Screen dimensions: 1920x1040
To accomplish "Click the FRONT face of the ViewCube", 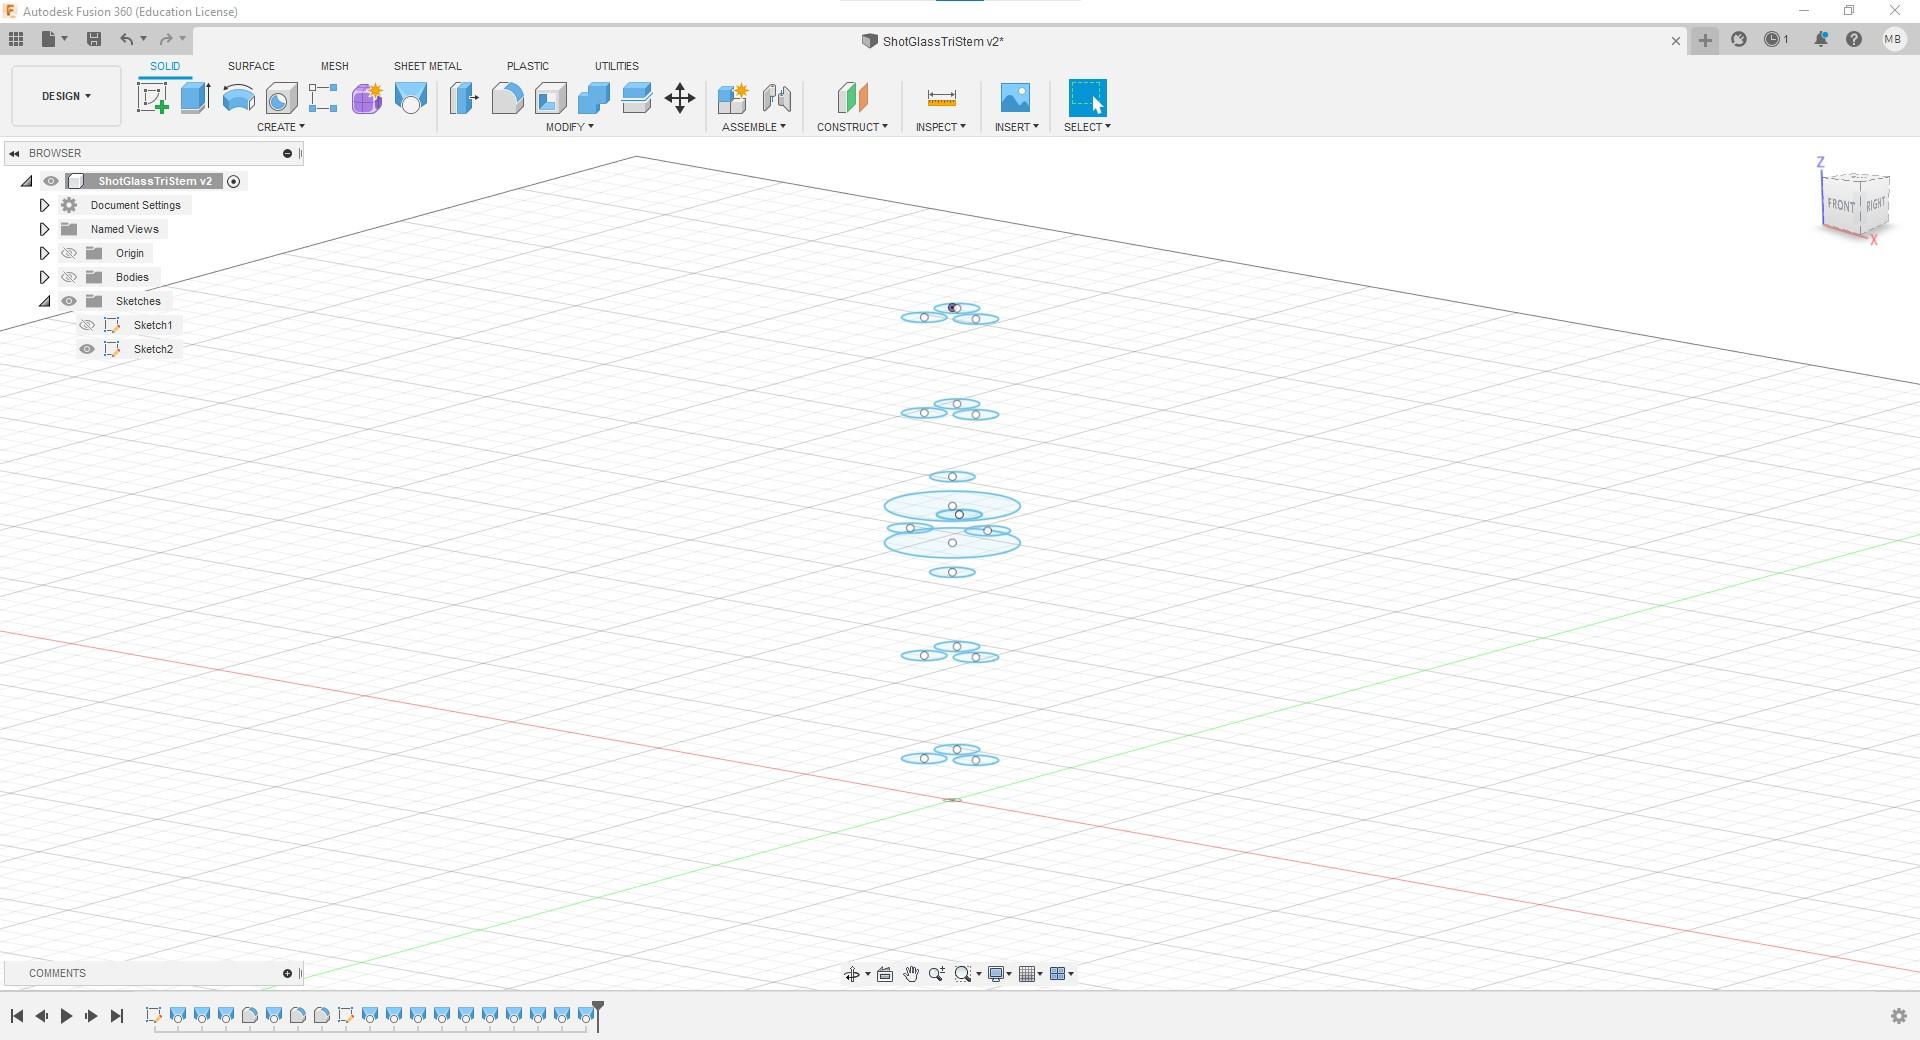I will pyautogui.click(x=1840, y=205).
